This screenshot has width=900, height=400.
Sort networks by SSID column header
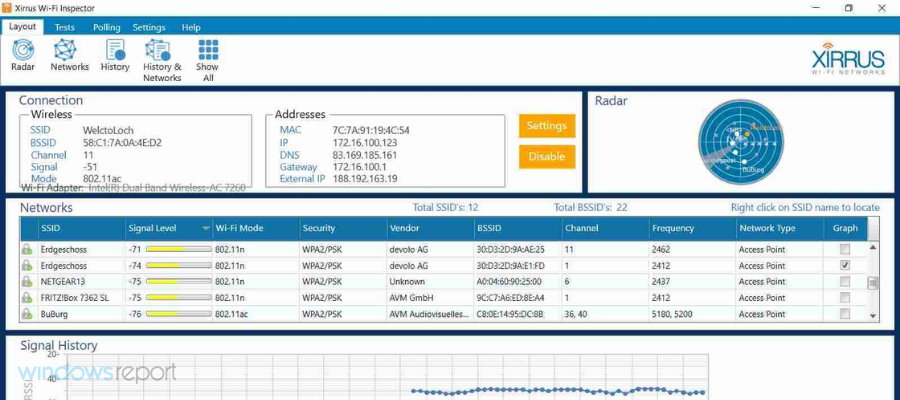click(82, 228)
